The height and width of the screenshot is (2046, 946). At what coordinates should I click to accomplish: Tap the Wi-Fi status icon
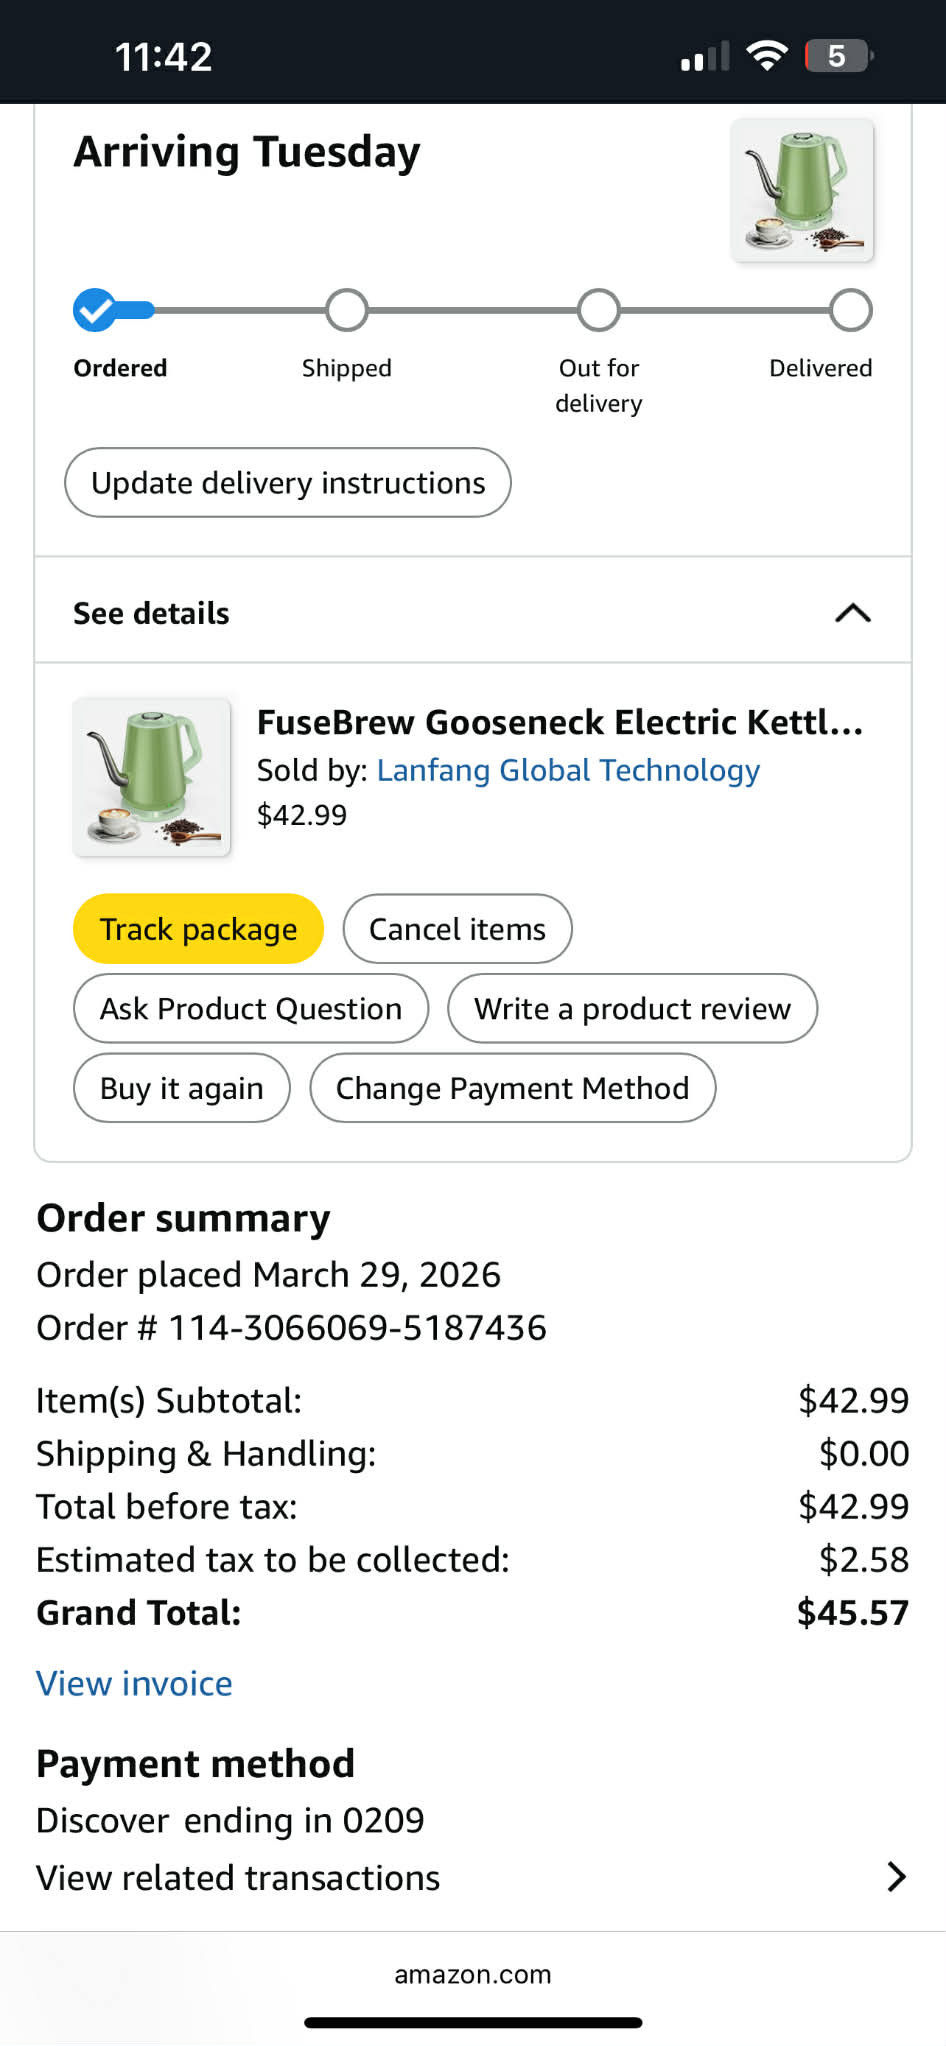[767, 55]
